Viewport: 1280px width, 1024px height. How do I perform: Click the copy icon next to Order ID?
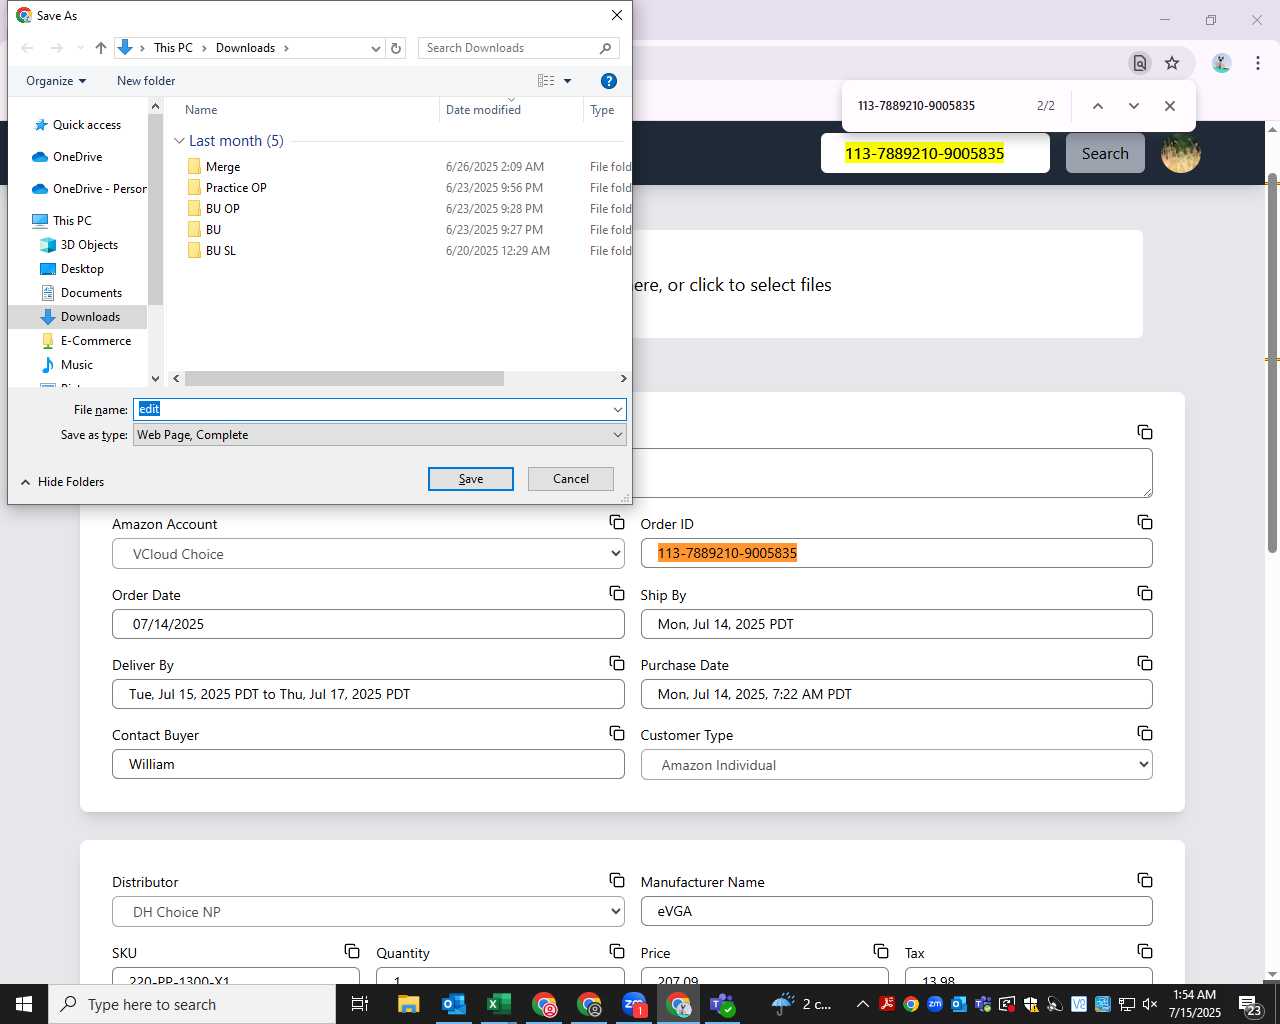pos(1145,522)
